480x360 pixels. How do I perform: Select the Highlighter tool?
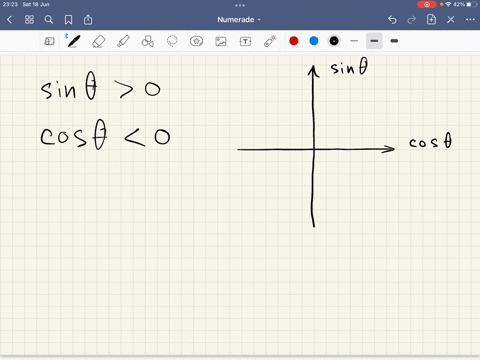click(x=123, y=41)
